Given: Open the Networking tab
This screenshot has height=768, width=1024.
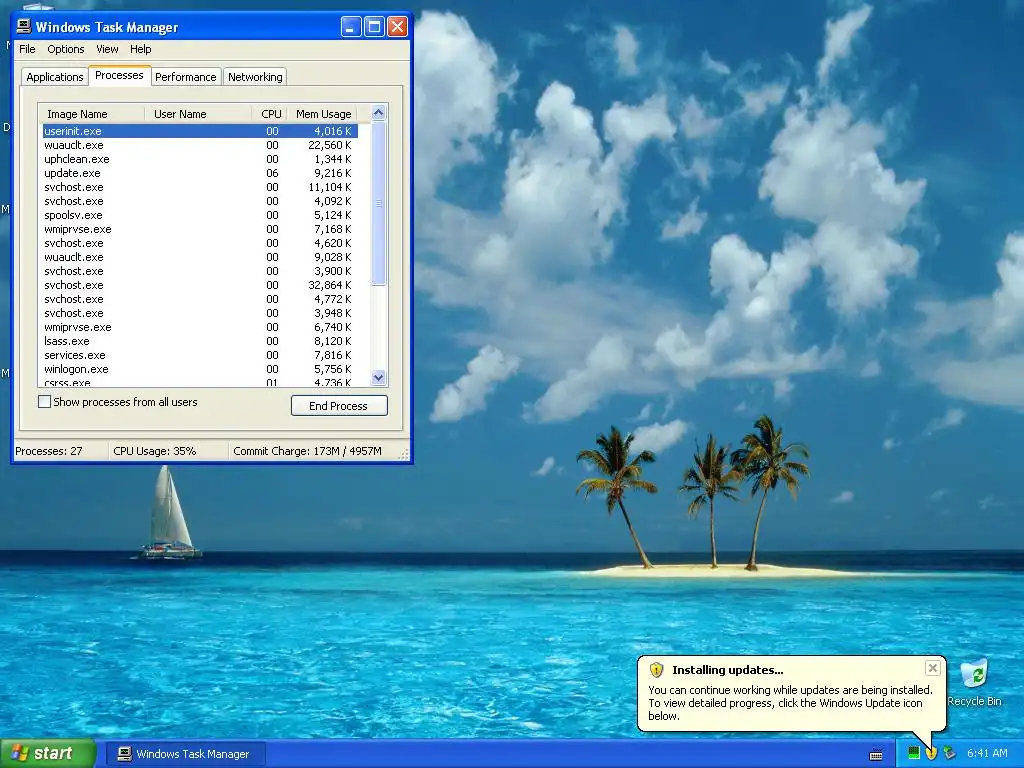Looking at the screenshot, I should coord(255,77).
